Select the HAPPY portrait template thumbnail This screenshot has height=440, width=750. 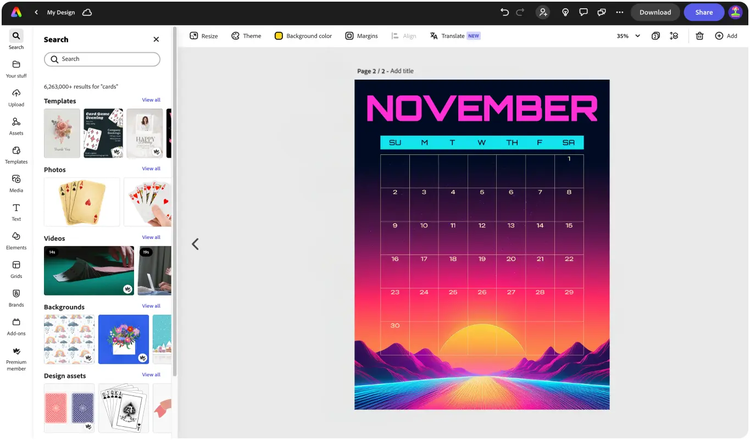tap(145, 133)
